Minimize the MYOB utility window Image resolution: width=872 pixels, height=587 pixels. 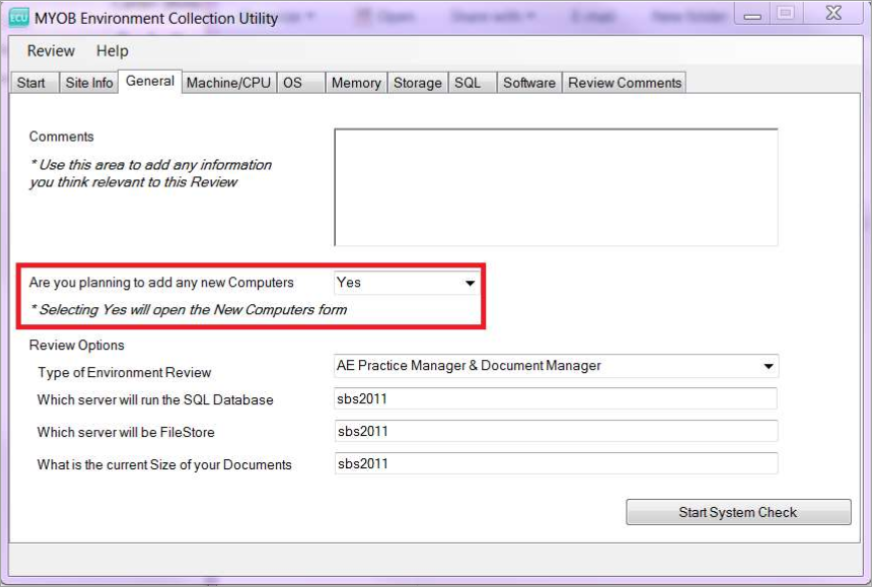(x=752, y=14)
